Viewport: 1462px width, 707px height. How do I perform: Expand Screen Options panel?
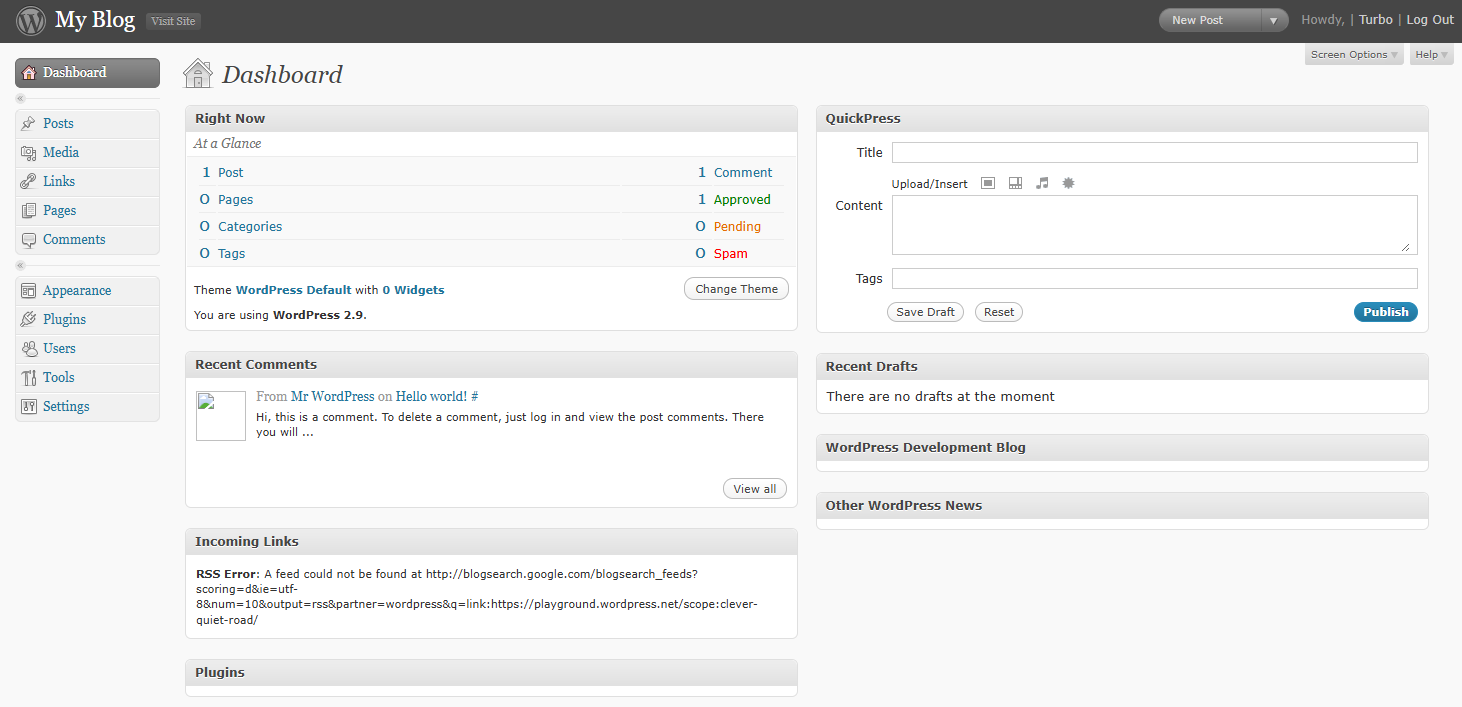pos(1354,55)
